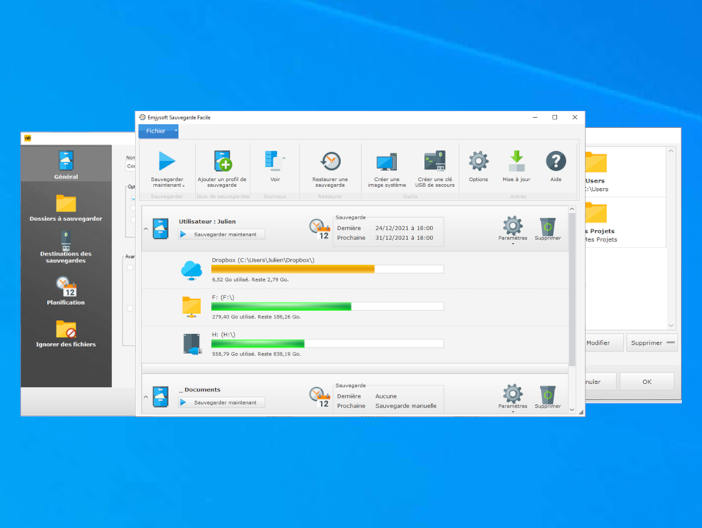Viewport: 702px width, 528px height.
Task: Click the Dropbox usage progress bar
Action: (x=327, y=269)
